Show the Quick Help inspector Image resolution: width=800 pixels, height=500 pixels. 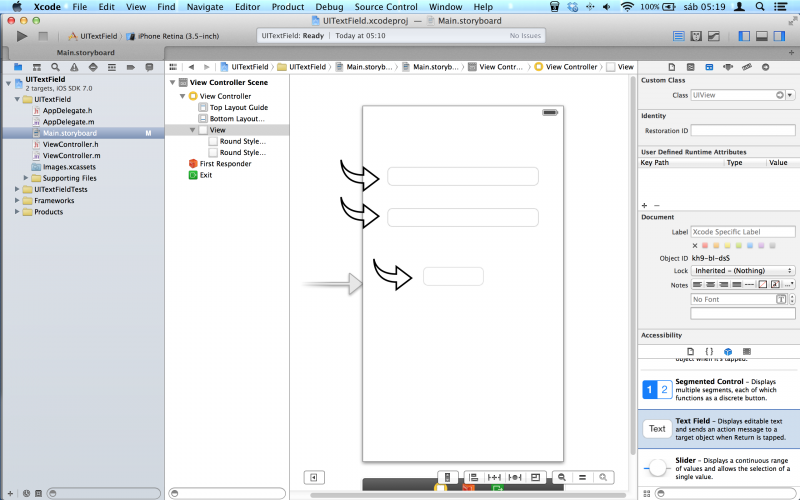690,67
